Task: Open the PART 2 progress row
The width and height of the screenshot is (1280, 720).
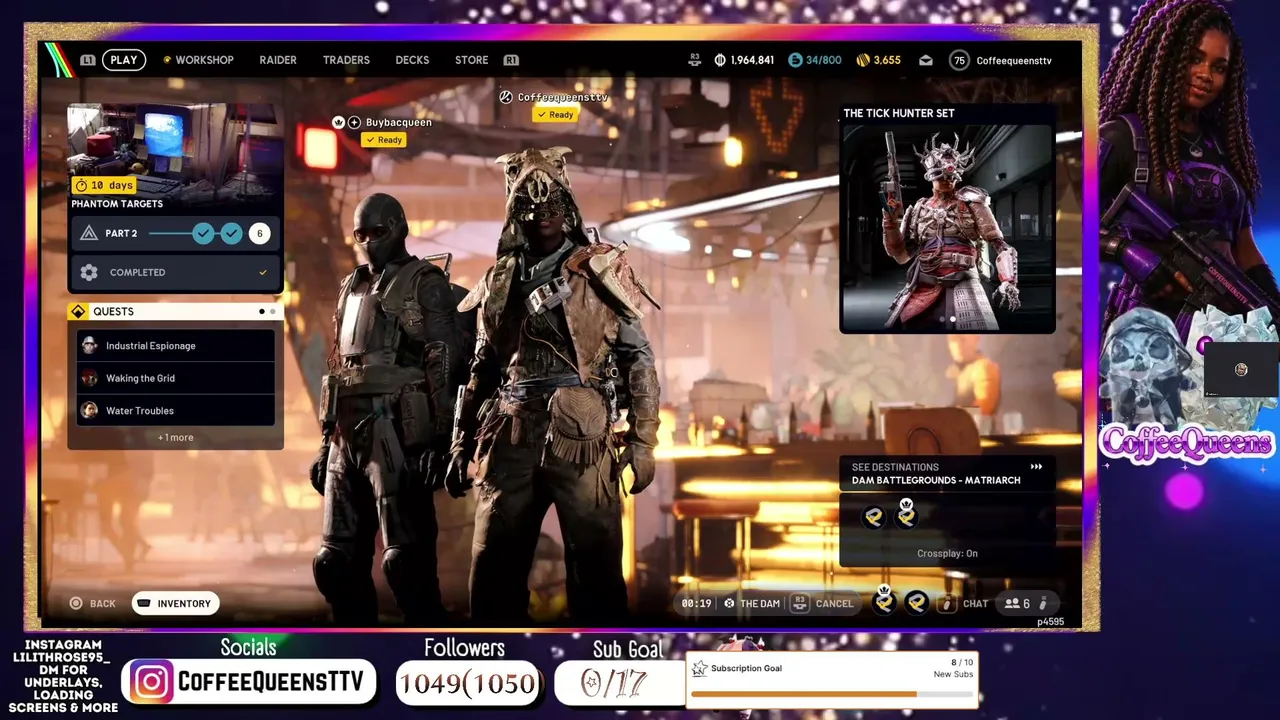Action: click(175, 233)
